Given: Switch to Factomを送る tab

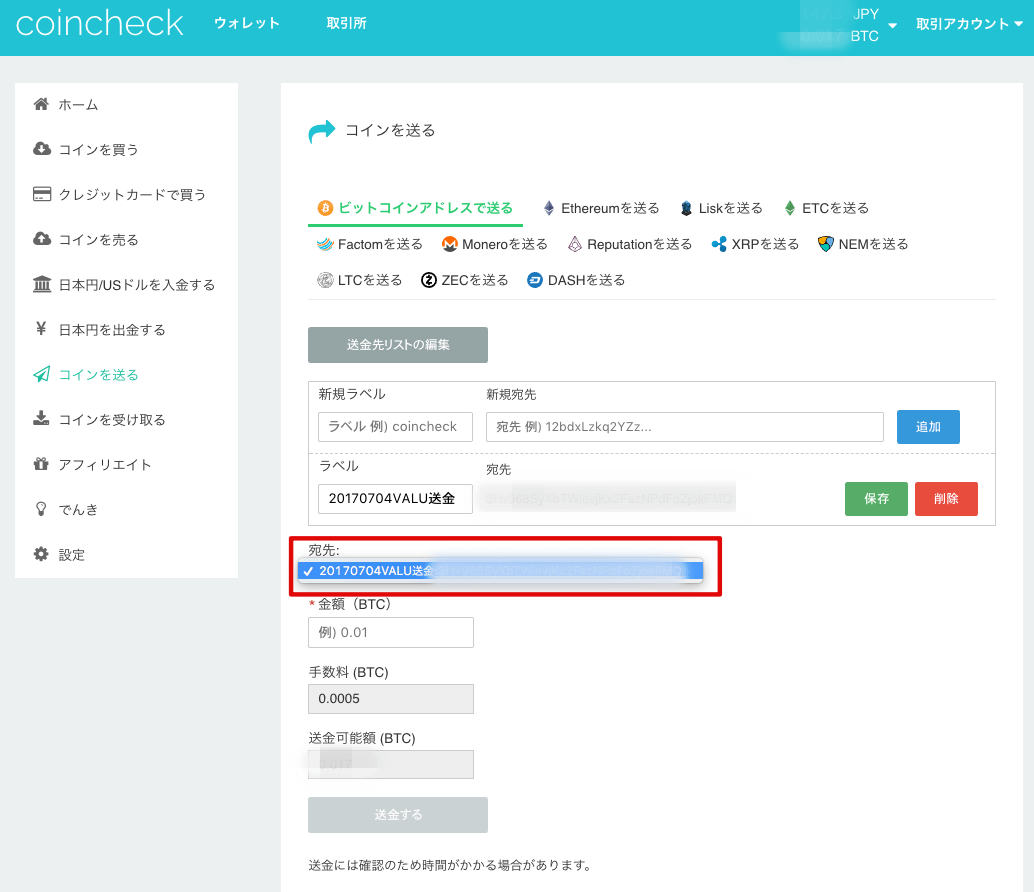Looking at the screenshot, I should pyautogui.click(x=370, y=245).
